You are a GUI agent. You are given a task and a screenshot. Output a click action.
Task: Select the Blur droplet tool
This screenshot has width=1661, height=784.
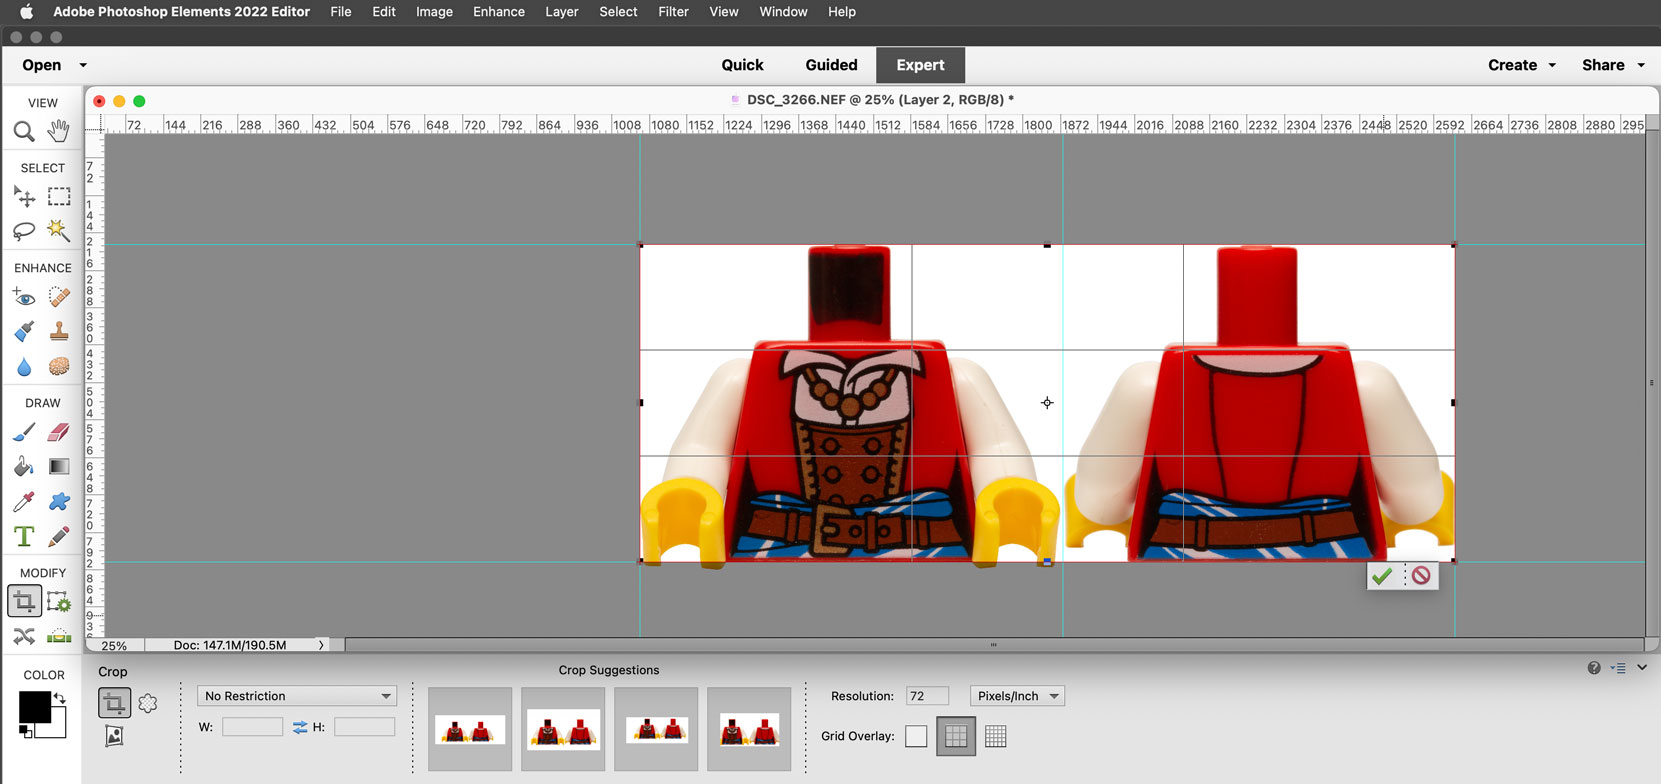(x=24, y=366)
